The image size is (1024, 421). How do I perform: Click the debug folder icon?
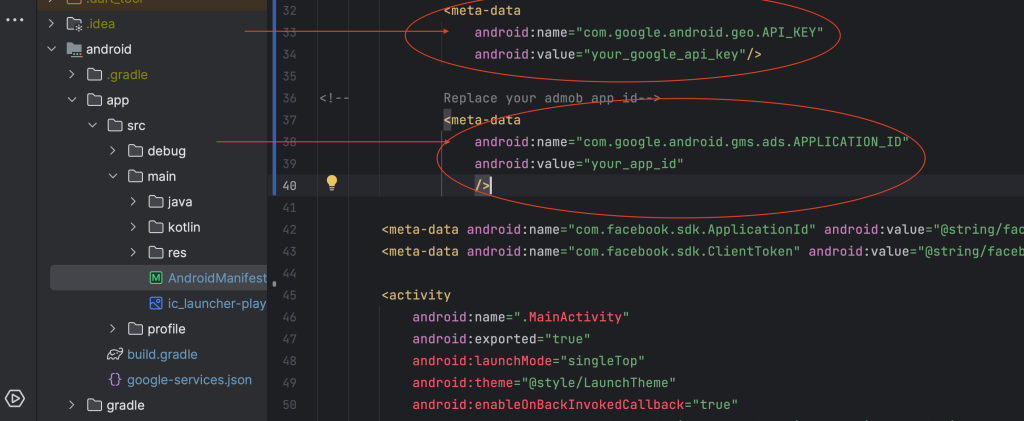(x=135, y=151)
